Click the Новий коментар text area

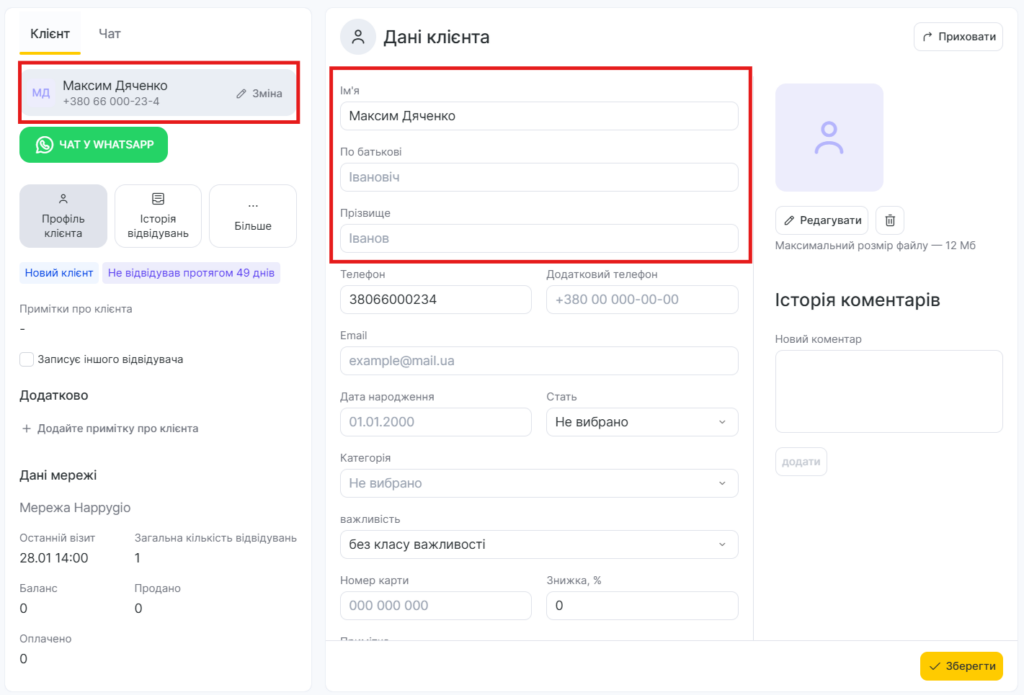coord(888,391)
